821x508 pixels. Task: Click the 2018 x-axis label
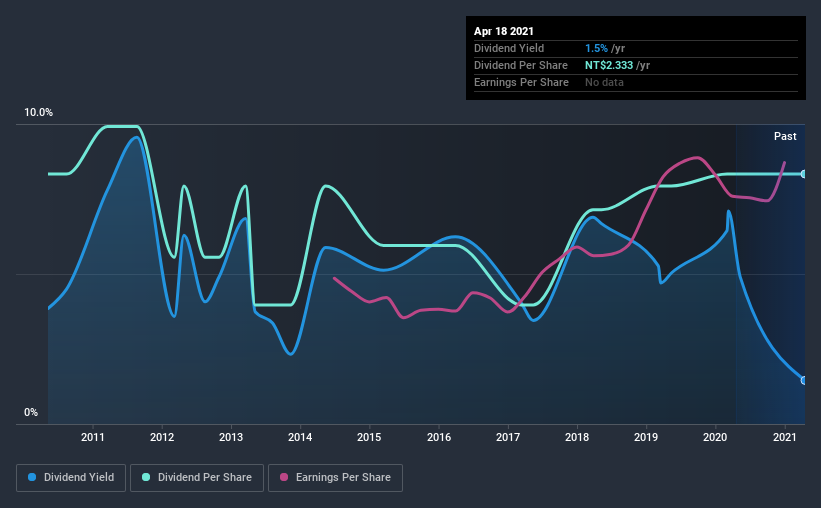(x=577, y=437)
